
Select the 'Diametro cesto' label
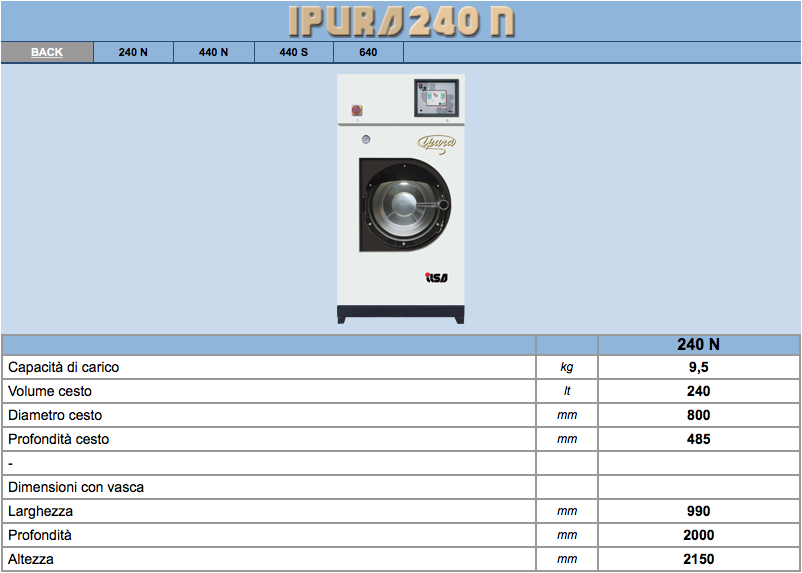point(55,415)
